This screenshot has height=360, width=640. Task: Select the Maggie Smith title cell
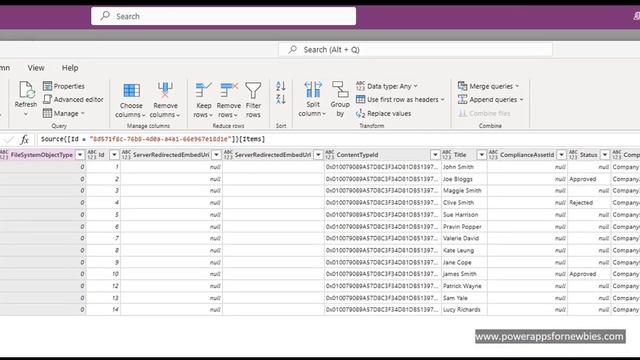tap(464, 191)
